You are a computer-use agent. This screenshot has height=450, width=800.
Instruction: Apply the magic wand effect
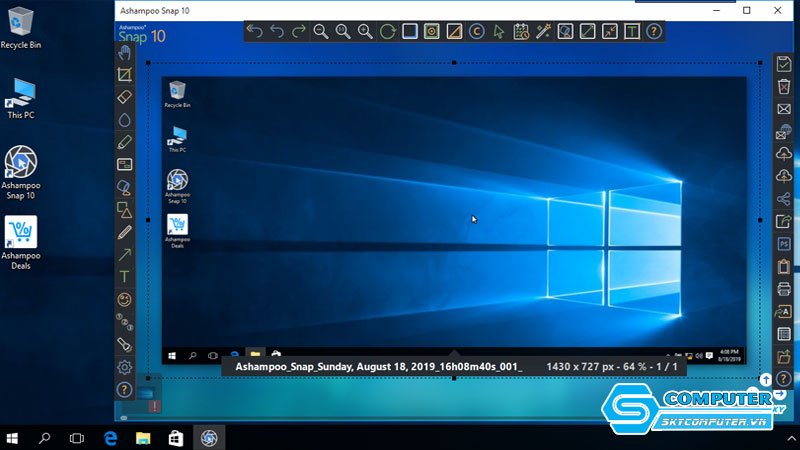click(x=543, y=31)
